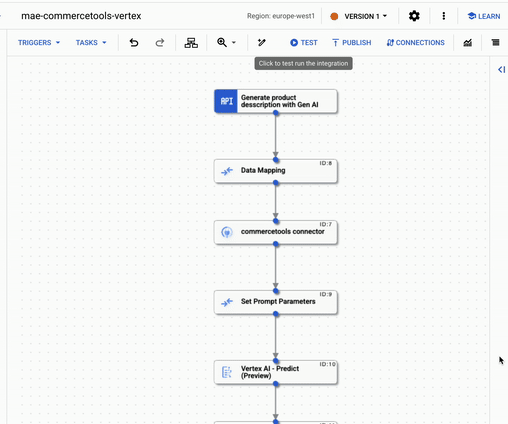Click the commercetools connector icon

(x=227, y=232)
